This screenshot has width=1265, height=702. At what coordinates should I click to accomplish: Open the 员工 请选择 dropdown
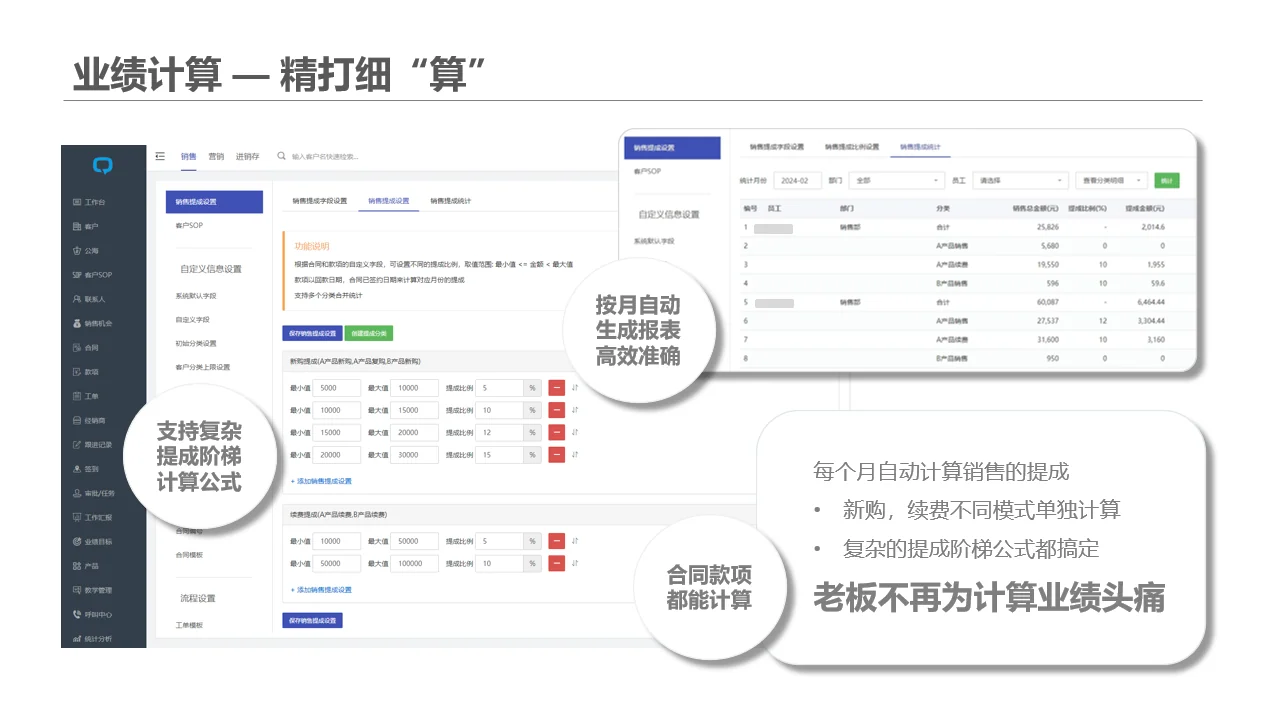(x=1021, y=180)
